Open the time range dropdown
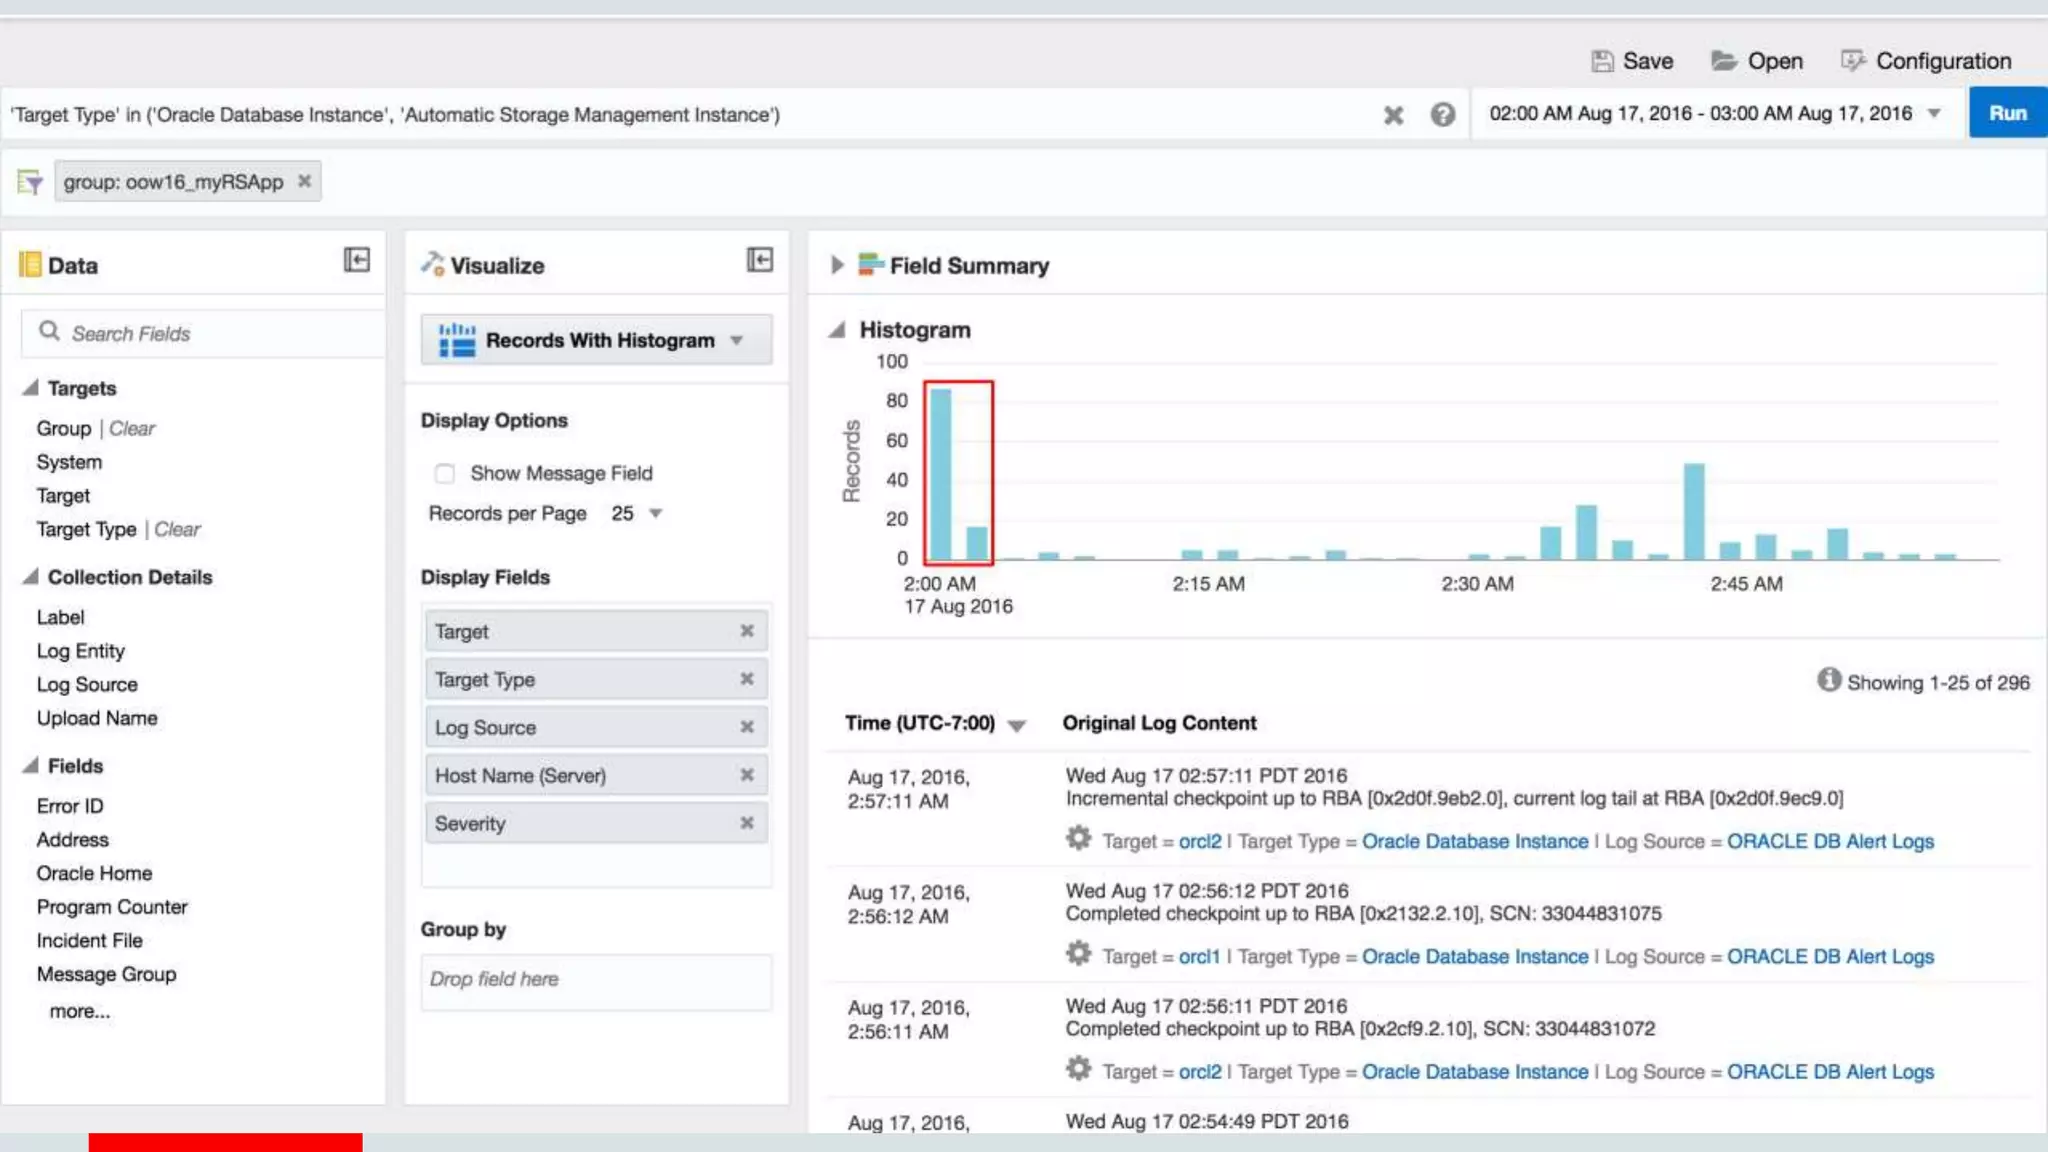The width and height of the screenshot is (2048, 1152). point(1934,114)
